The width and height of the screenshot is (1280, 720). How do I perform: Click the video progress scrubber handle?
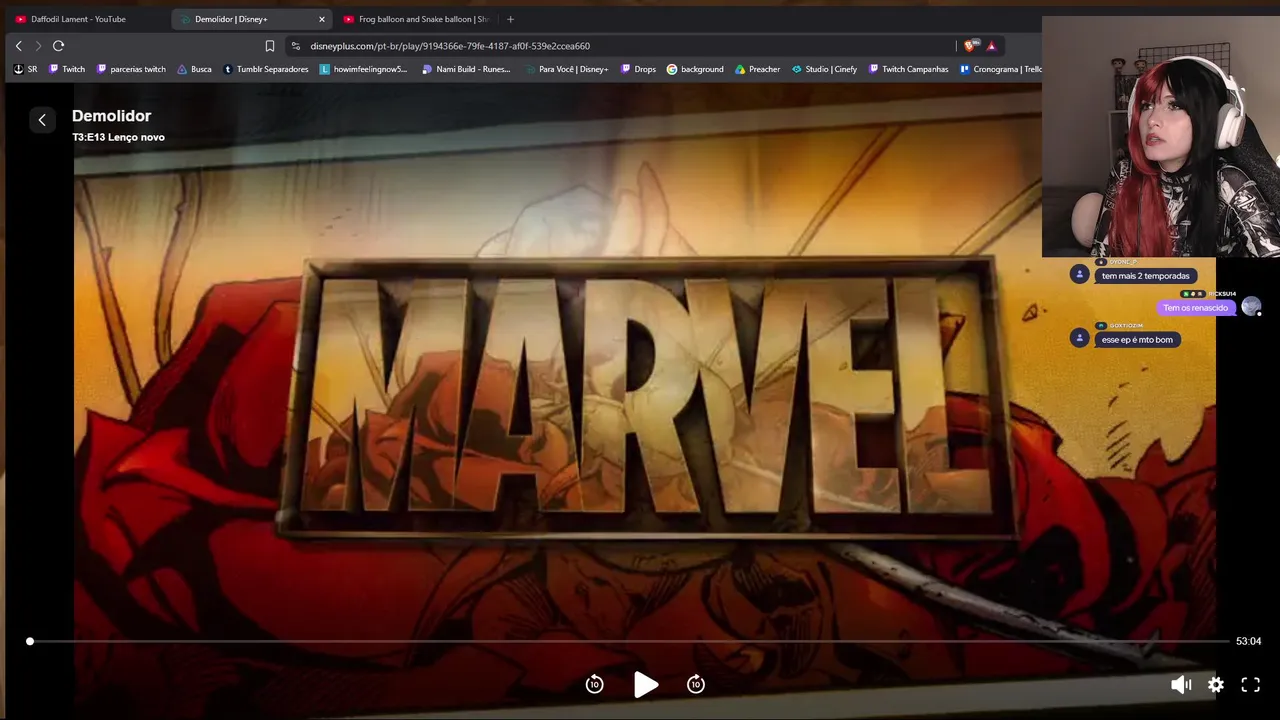click(x=30, y=641)
